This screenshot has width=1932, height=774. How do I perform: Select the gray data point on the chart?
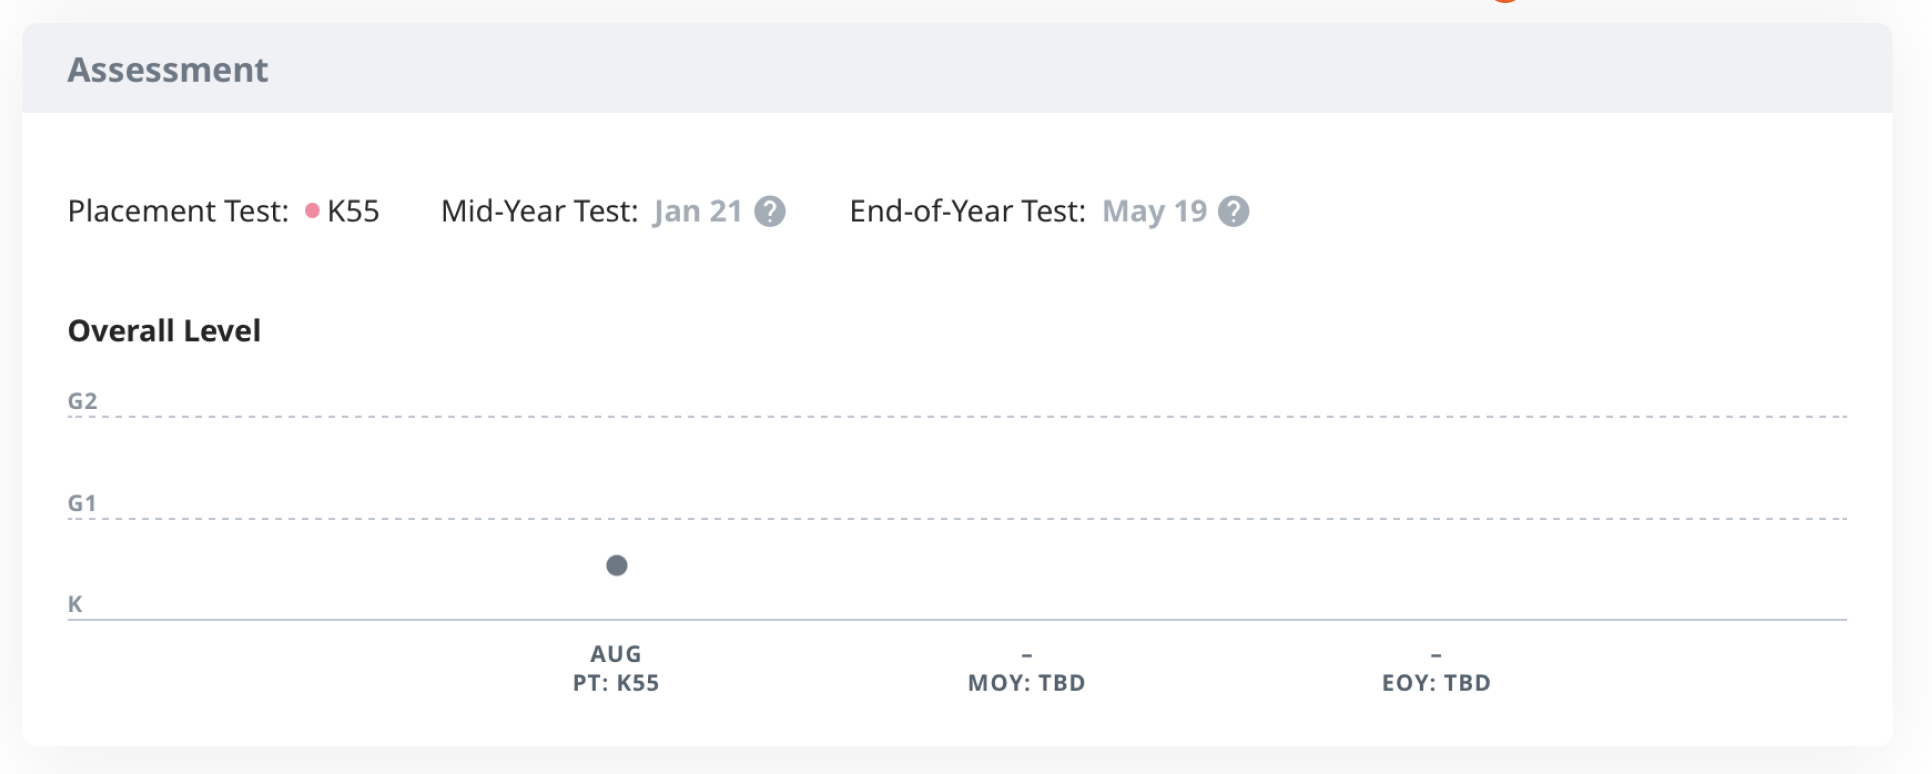pyautogui.click(x=617, y=566)
